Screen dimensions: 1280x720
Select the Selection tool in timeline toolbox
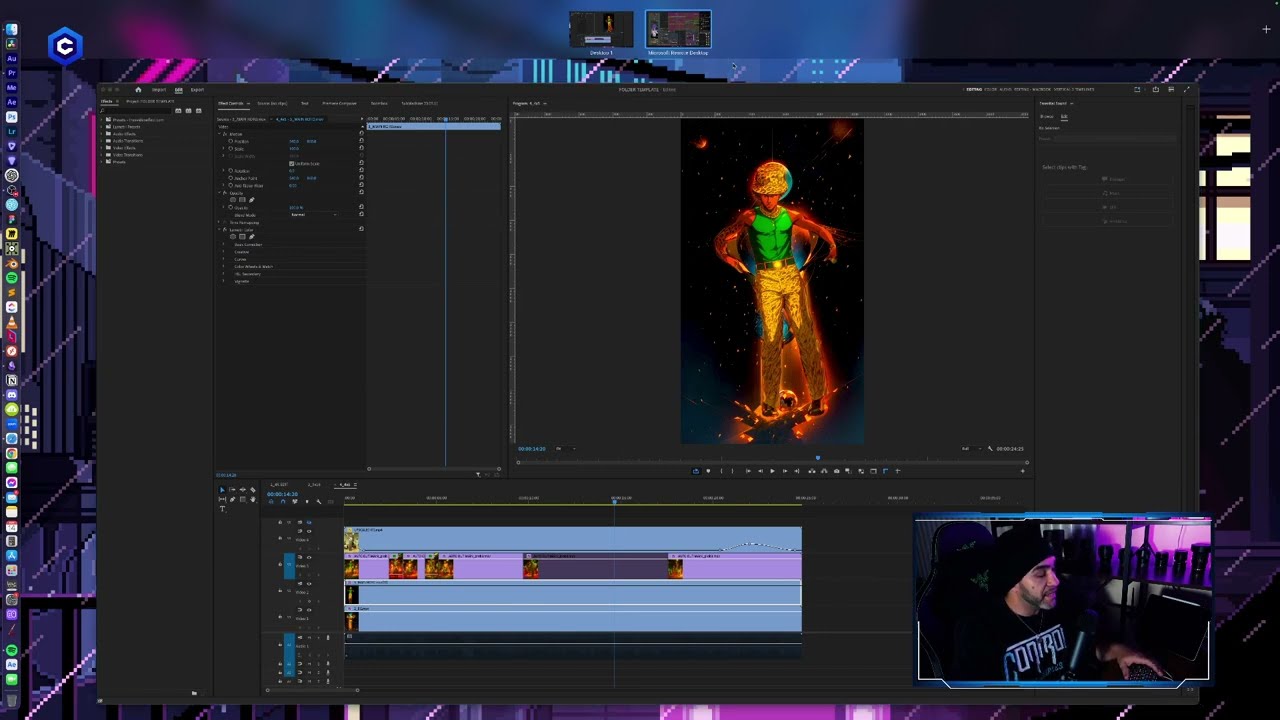[x=222, y=489]
